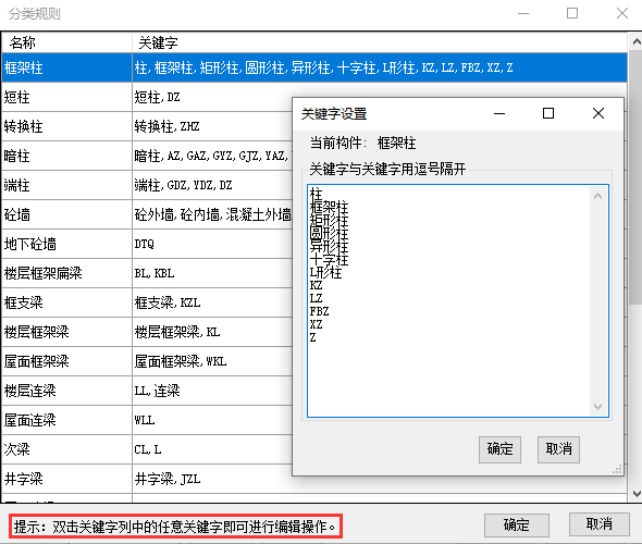Select the 短柱 name cell
The width and height of the screenshot is (642, 544).
click(x=67, y=97)
